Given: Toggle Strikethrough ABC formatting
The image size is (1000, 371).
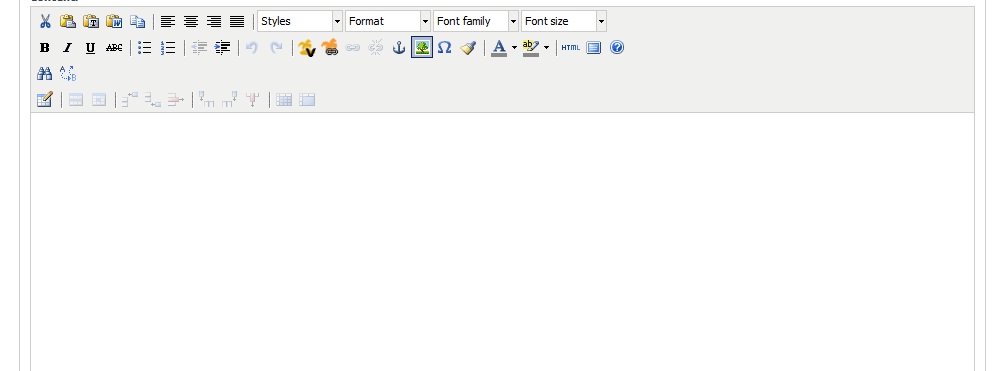Looking at the screenshot, I should (x=114, y=47).
